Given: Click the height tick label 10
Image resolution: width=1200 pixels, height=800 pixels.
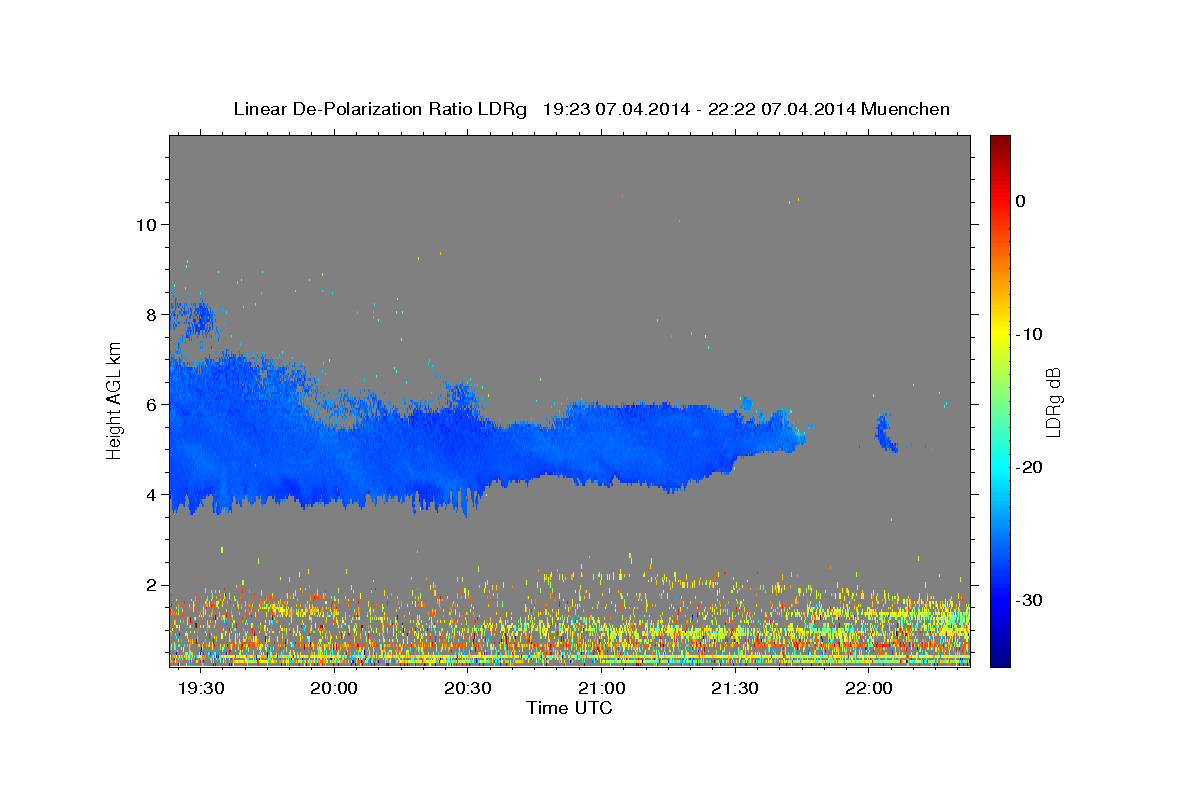Looking at the screenshot, I should click(146, 224).
